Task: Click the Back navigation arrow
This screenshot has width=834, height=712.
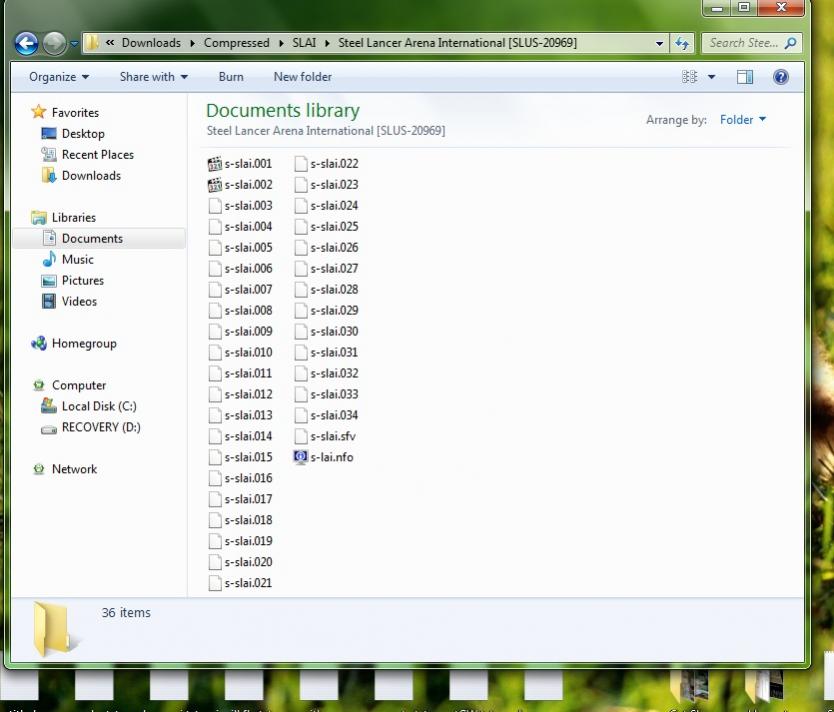Action: (x=26, y=43)
